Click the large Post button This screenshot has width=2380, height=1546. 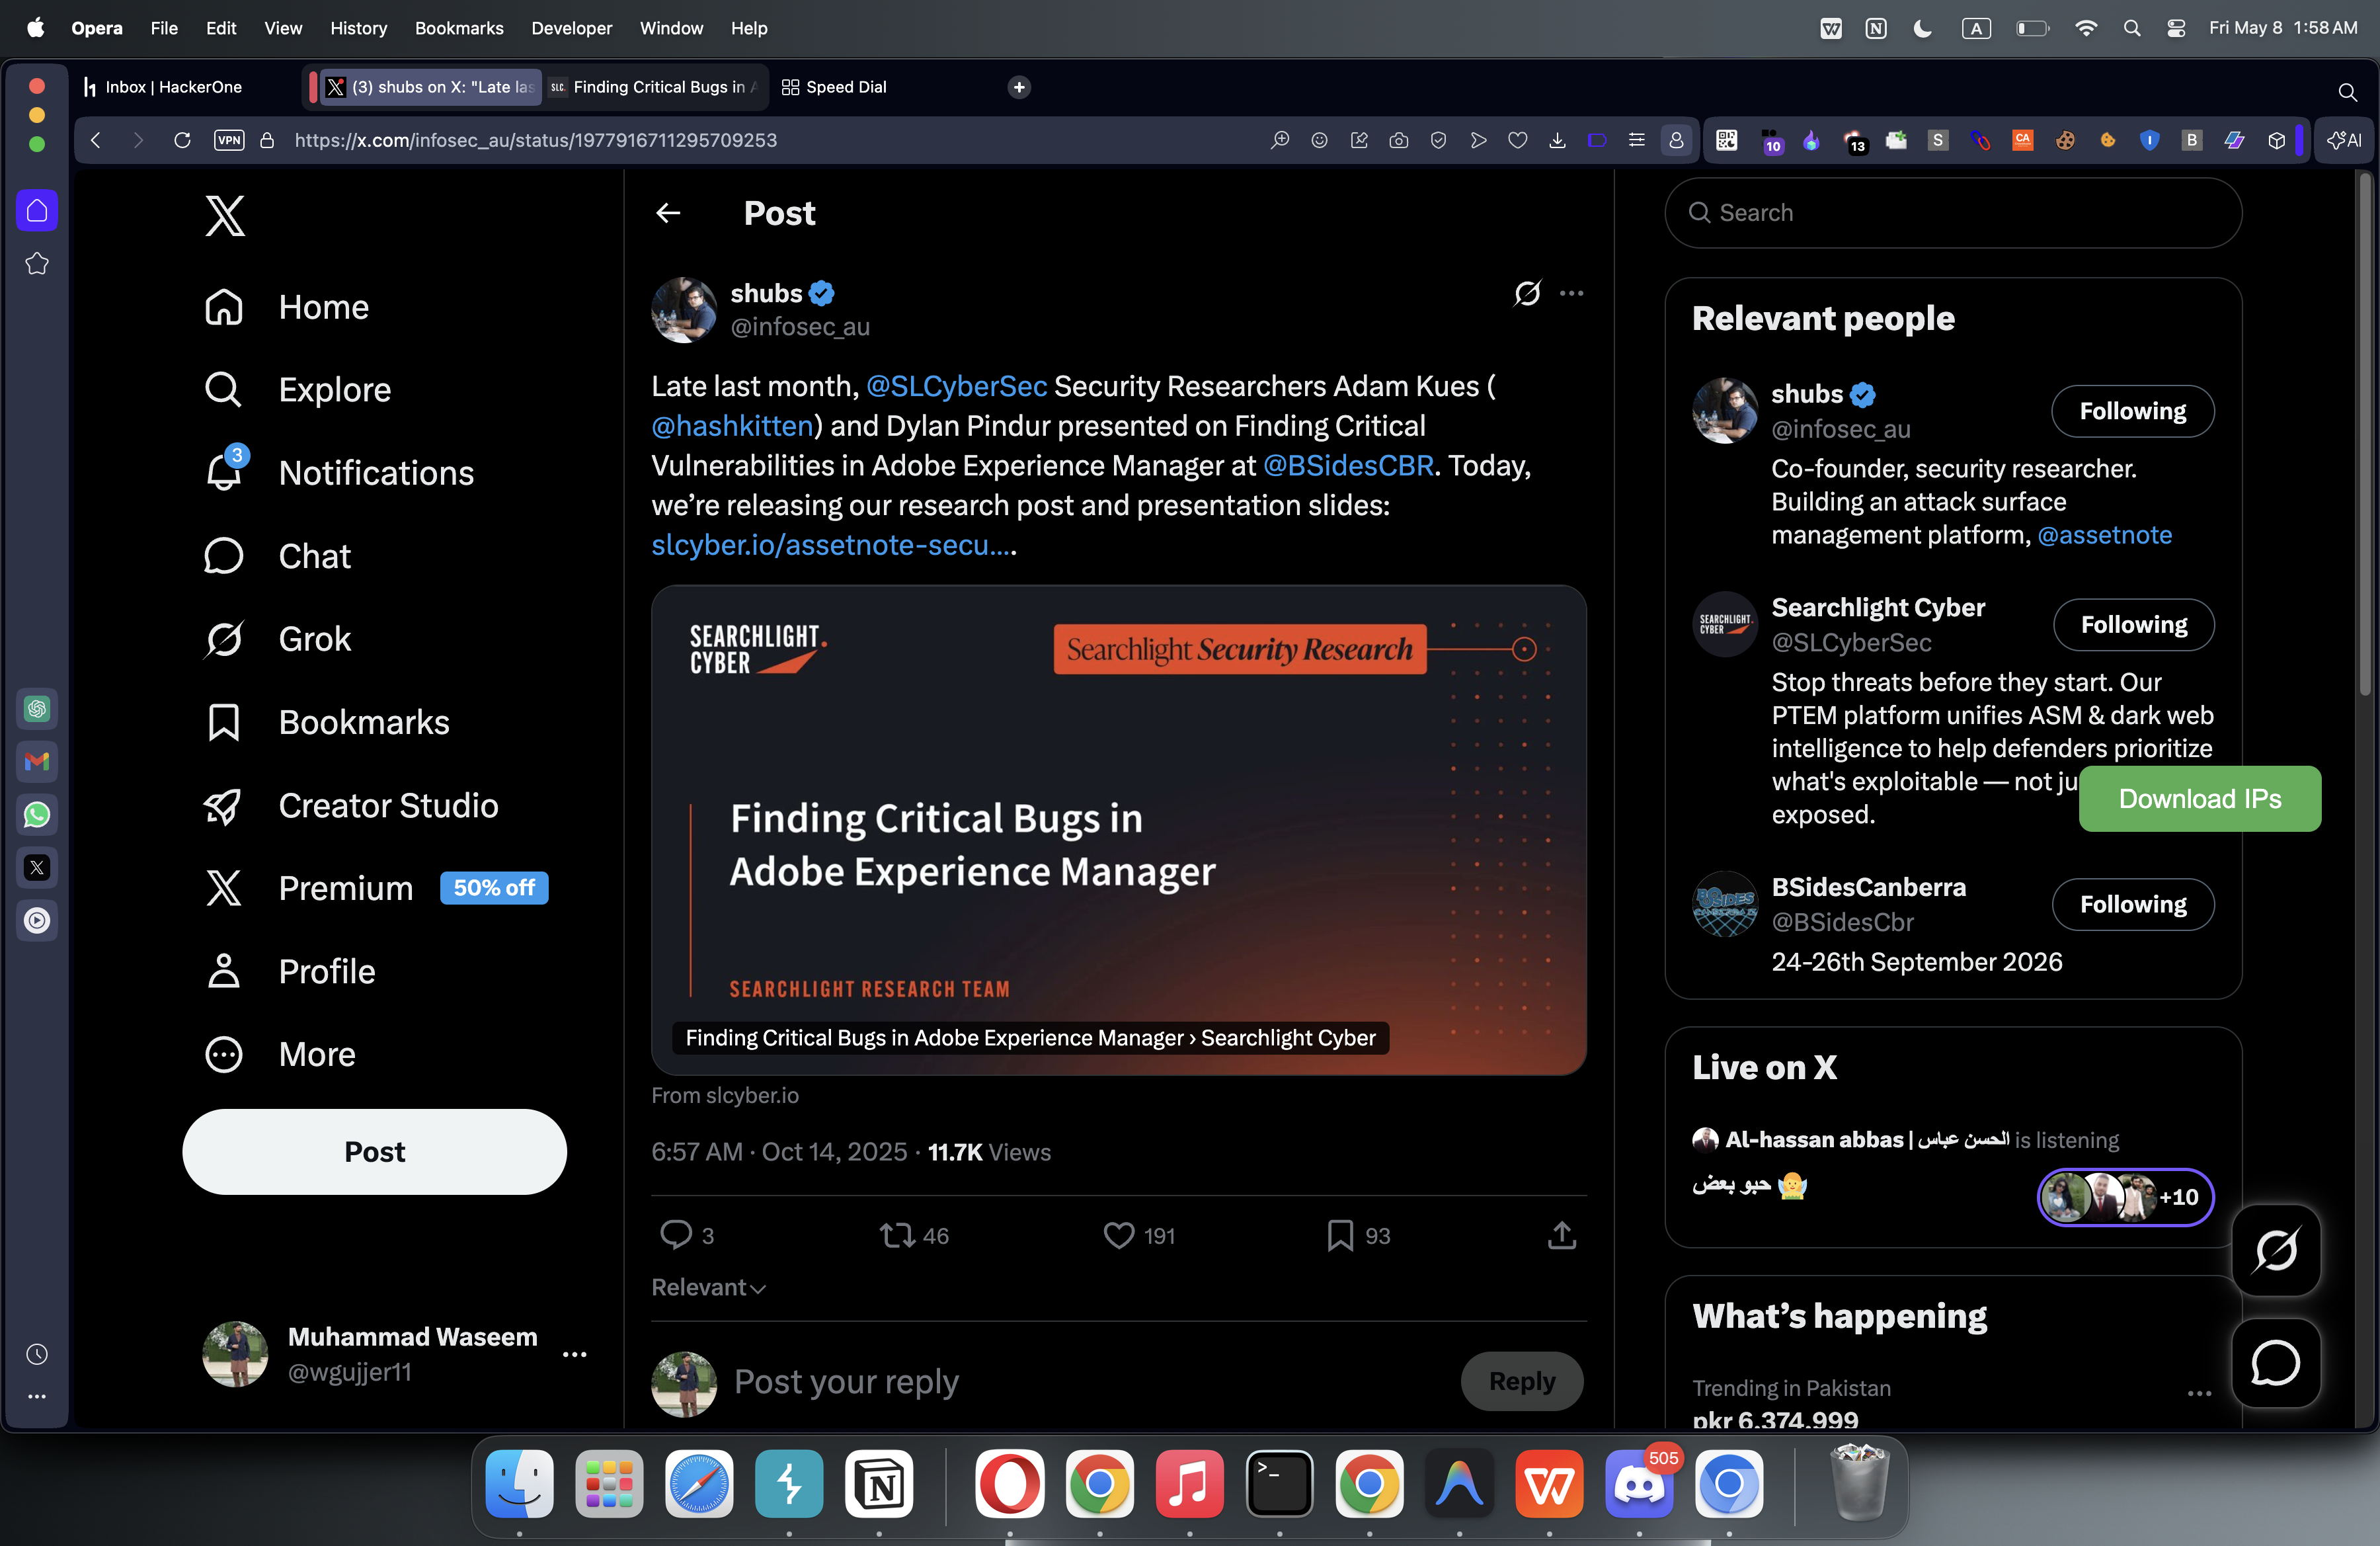374,1151
